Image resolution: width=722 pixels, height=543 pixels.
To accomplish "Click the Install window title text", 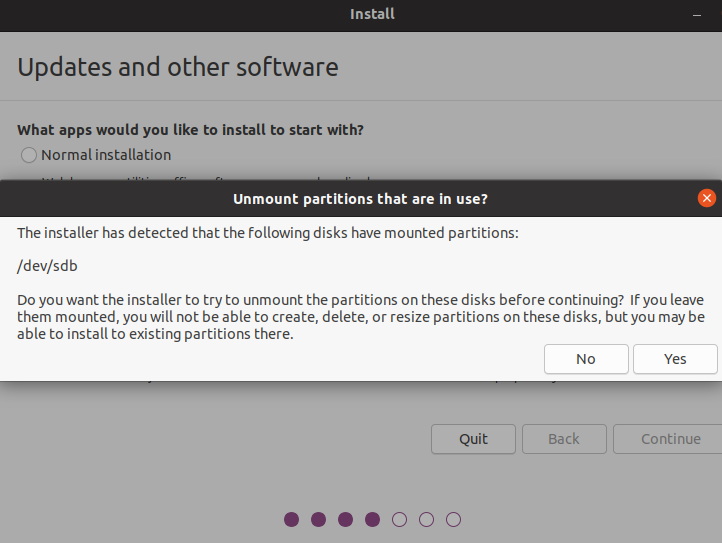I will pyautogui.click(x=372, y=14).
